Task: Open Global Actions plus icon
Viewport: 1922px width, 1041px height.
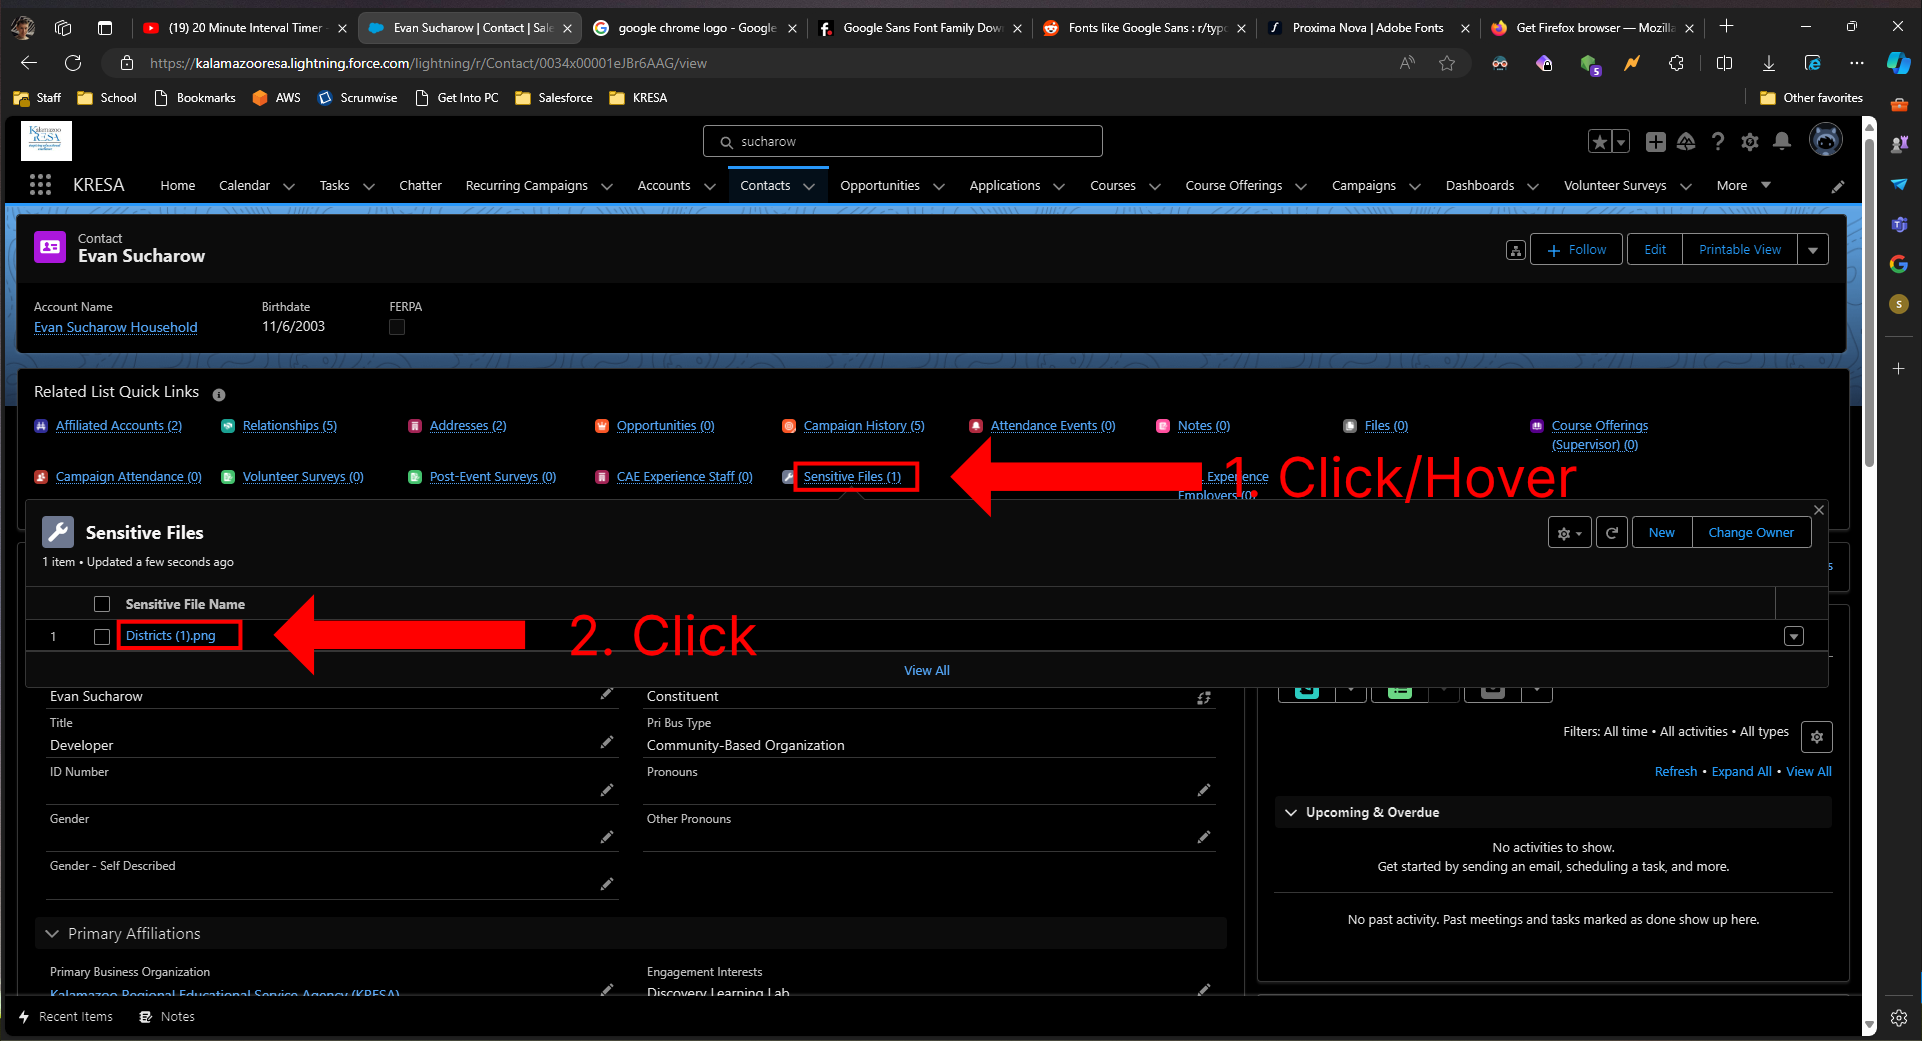Action: [1656, 142]
